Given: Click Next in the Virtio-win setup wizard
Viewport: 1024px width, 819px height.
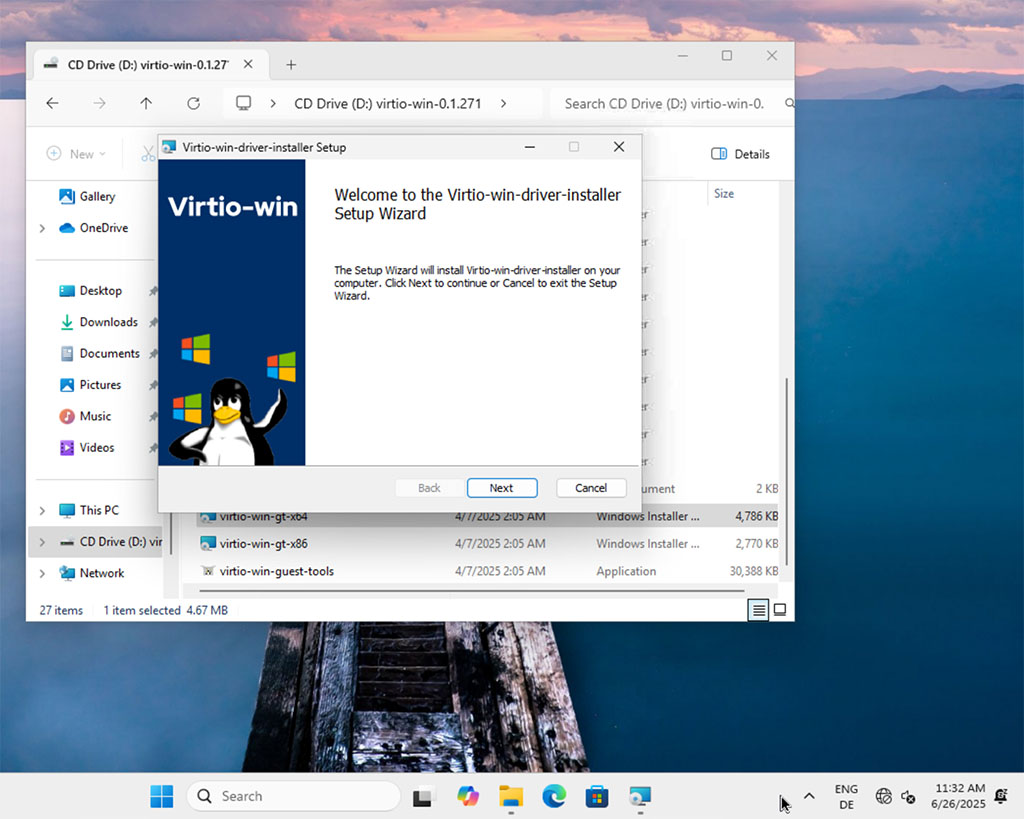Looking at the screenshot, I should click(x=502, y=488).
